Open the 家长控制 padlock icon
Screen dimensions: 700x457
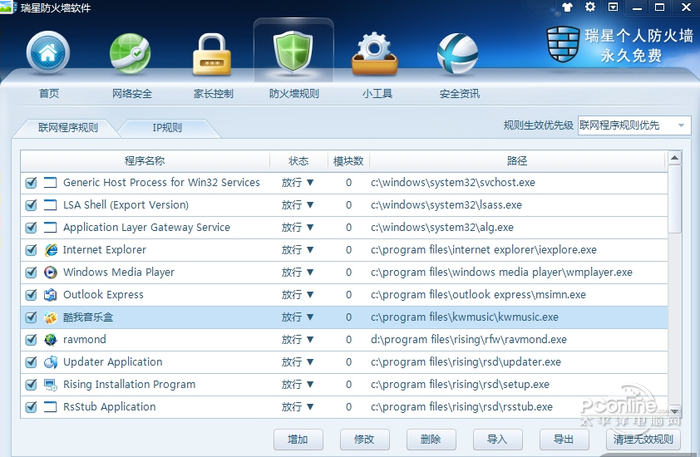(x=212, y=54)
